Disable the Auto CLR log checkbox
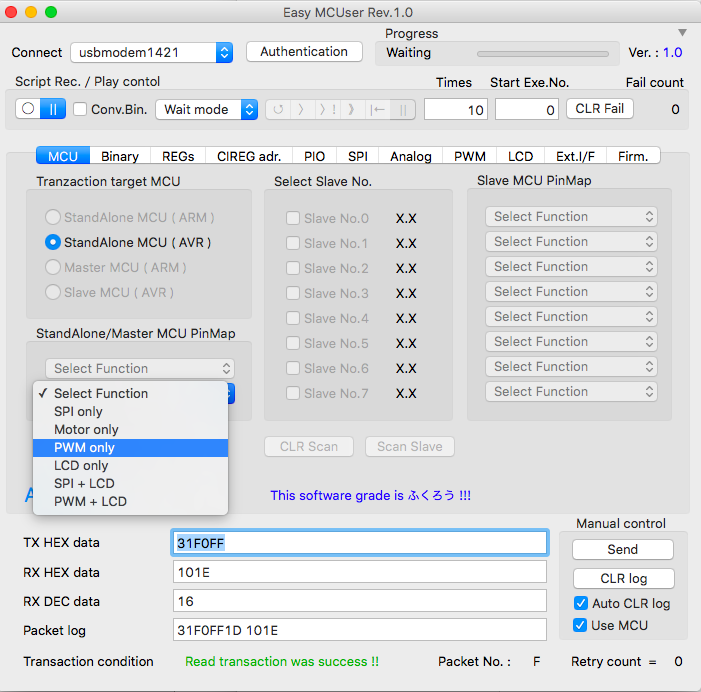701x692 pixels. pyautogui.click(x=581, y=603)
